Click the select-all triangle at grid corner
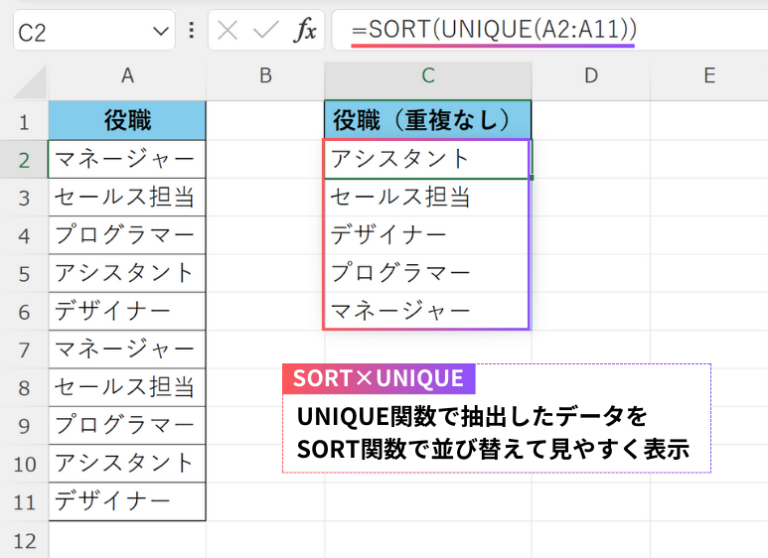The height and width of the screenshot is (558, 768). point(30,82)
